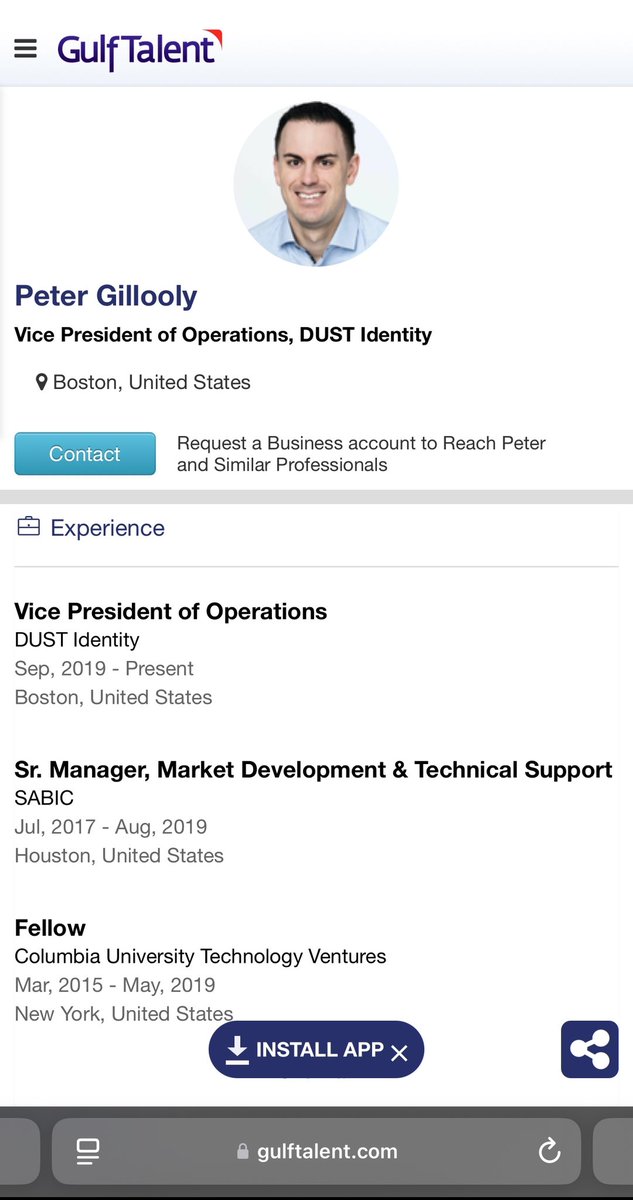Click the share icon button
Viewport: 633px width, 1200px height.
589,1049
